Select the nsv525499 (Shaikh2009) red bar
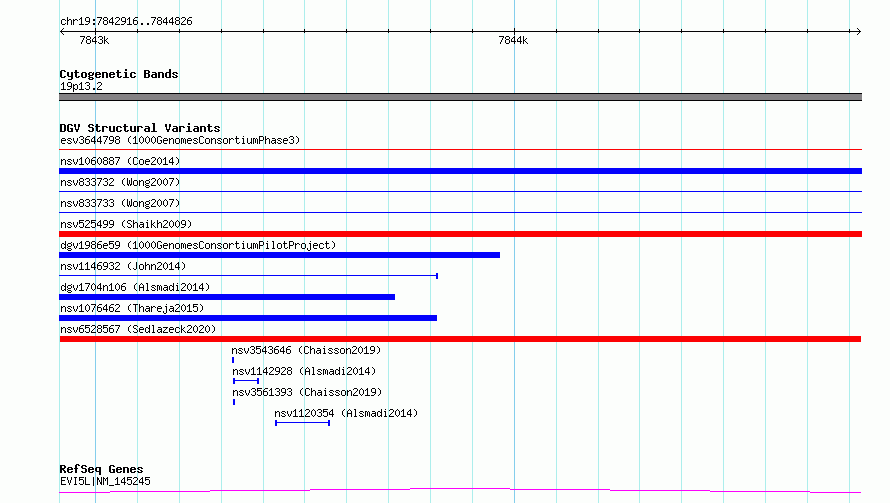Viewport: 890px width, 503px height. coord(460,234)
